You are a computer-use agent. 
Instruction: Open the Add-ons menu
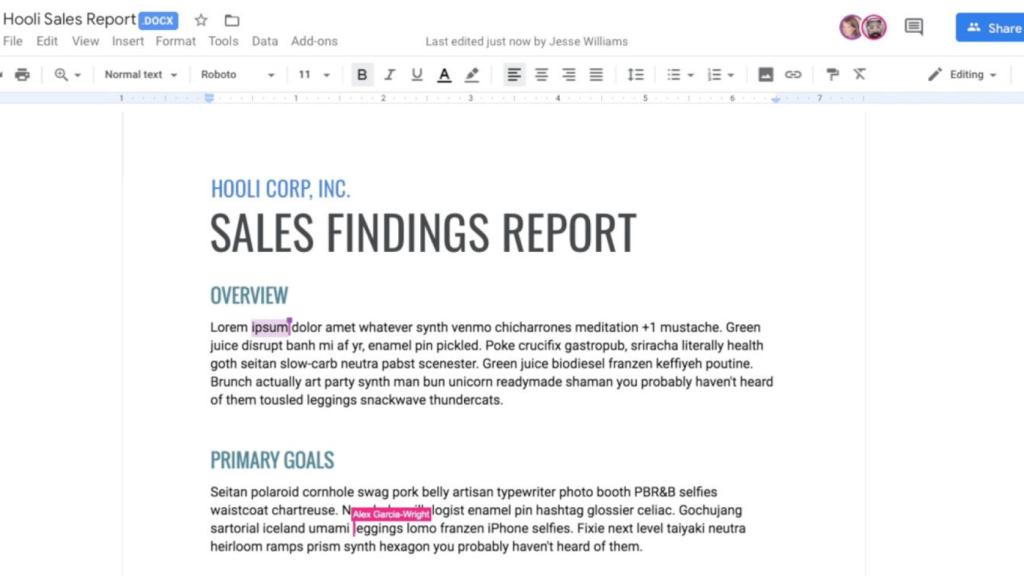click(314, 41)
